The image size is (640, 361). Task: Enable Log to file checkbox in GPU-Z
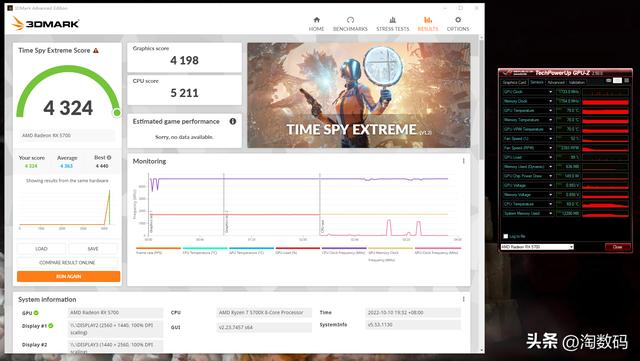pos(506,236)
